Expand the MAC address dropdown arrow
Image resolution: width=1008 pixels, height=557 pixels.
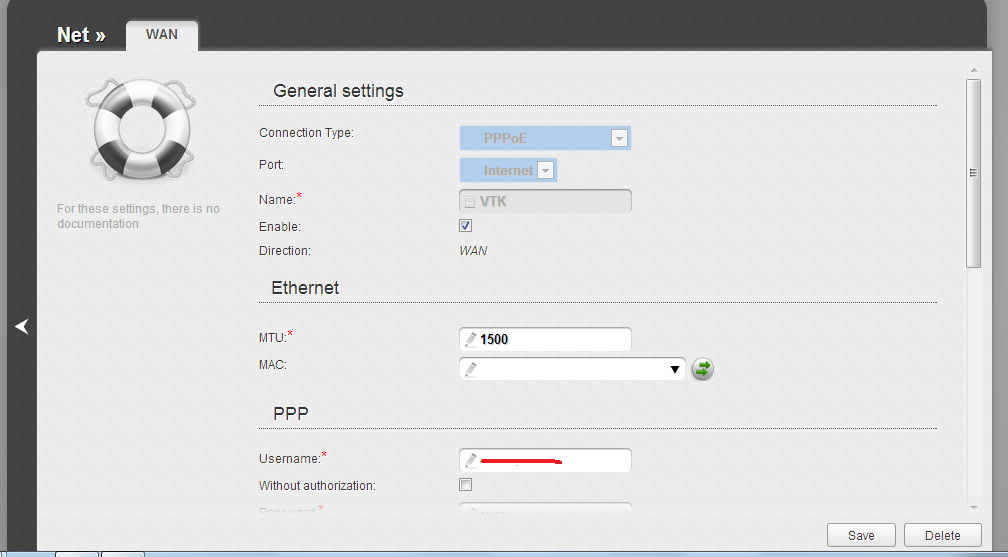point(675,369)
